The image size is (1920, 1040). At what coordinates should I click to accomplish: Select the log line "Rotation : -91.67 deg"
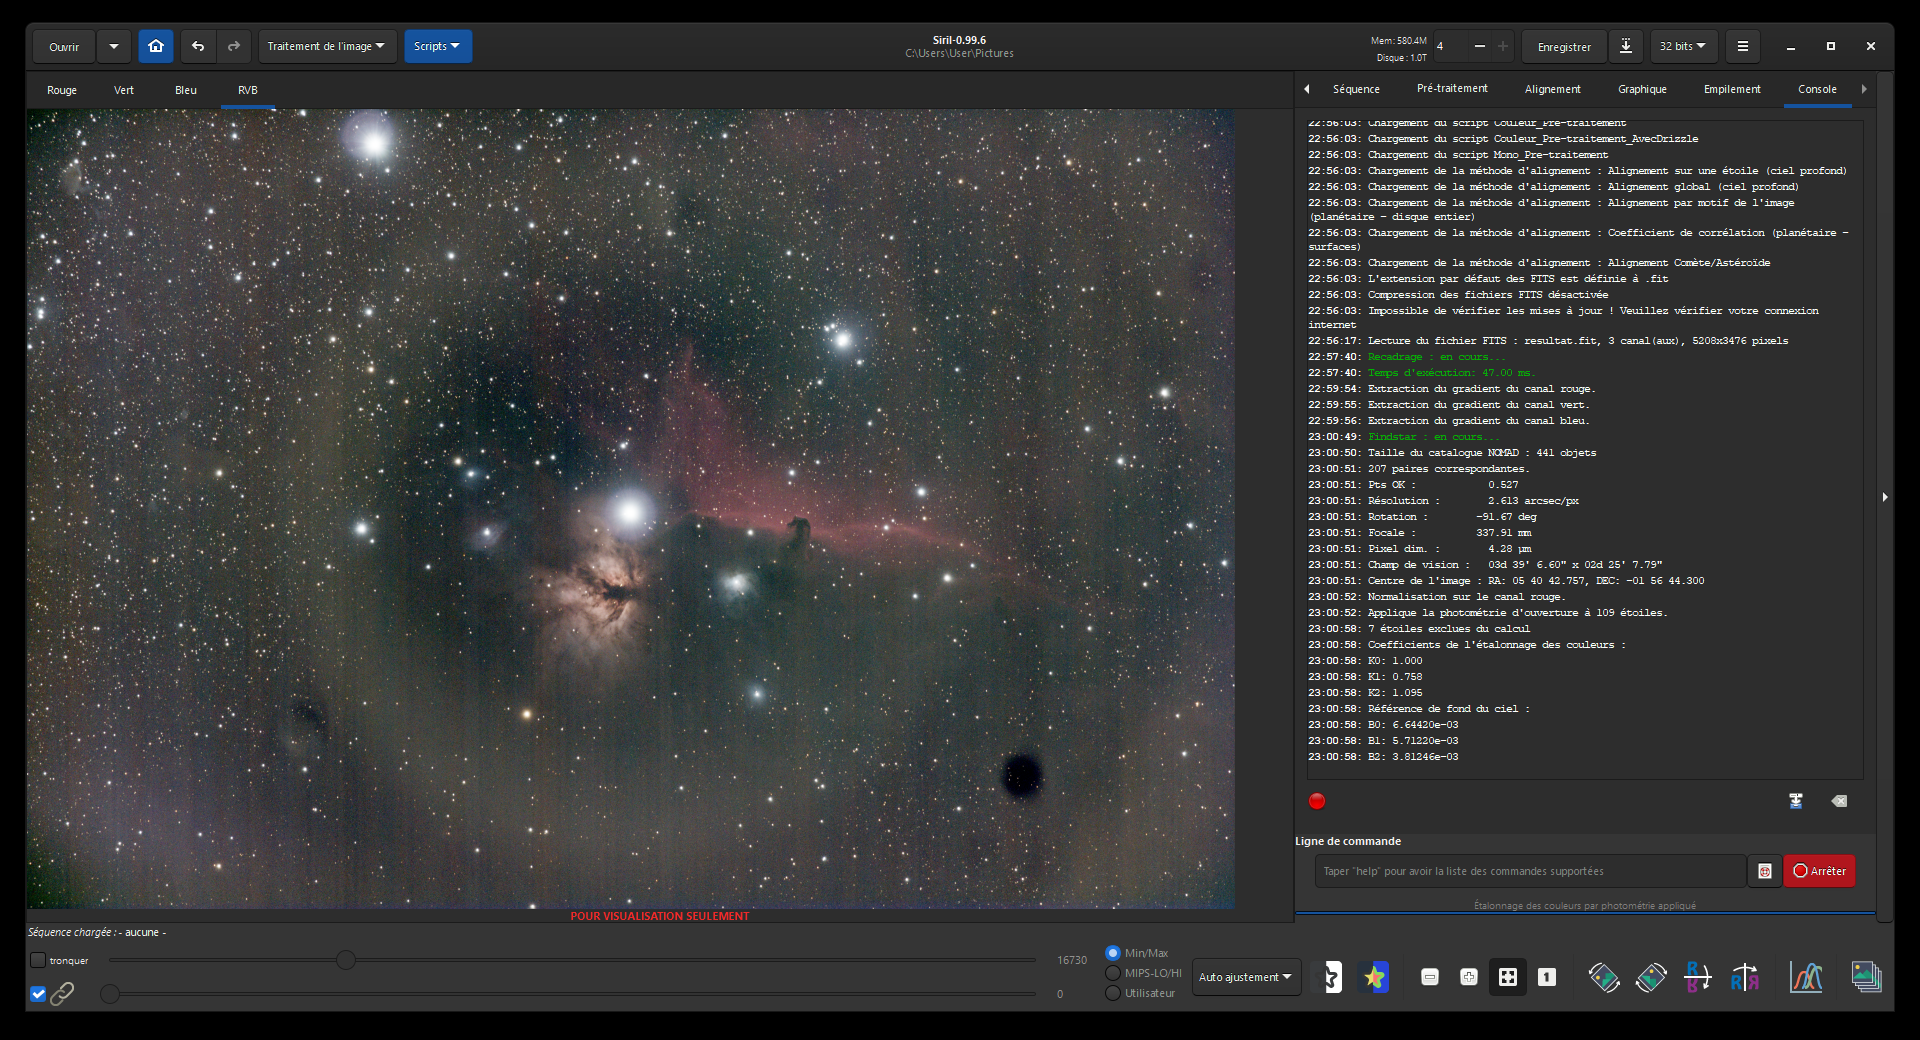coord(1422,517)
